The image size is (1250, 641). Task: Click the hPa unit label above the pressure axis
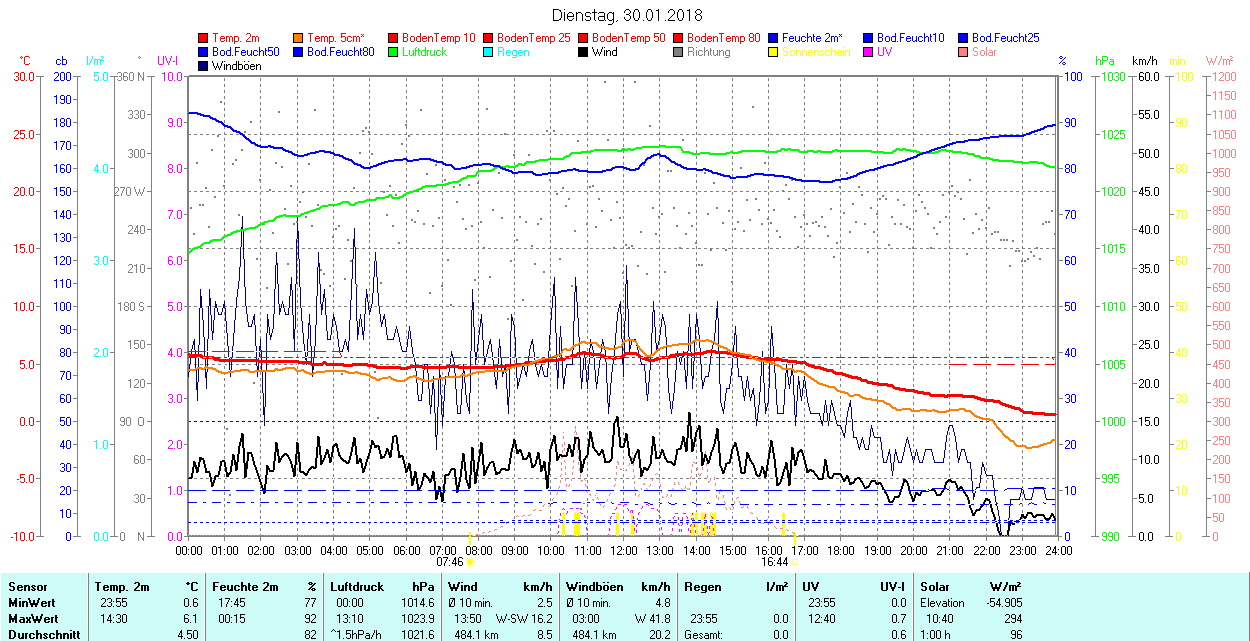[1105, 61]
